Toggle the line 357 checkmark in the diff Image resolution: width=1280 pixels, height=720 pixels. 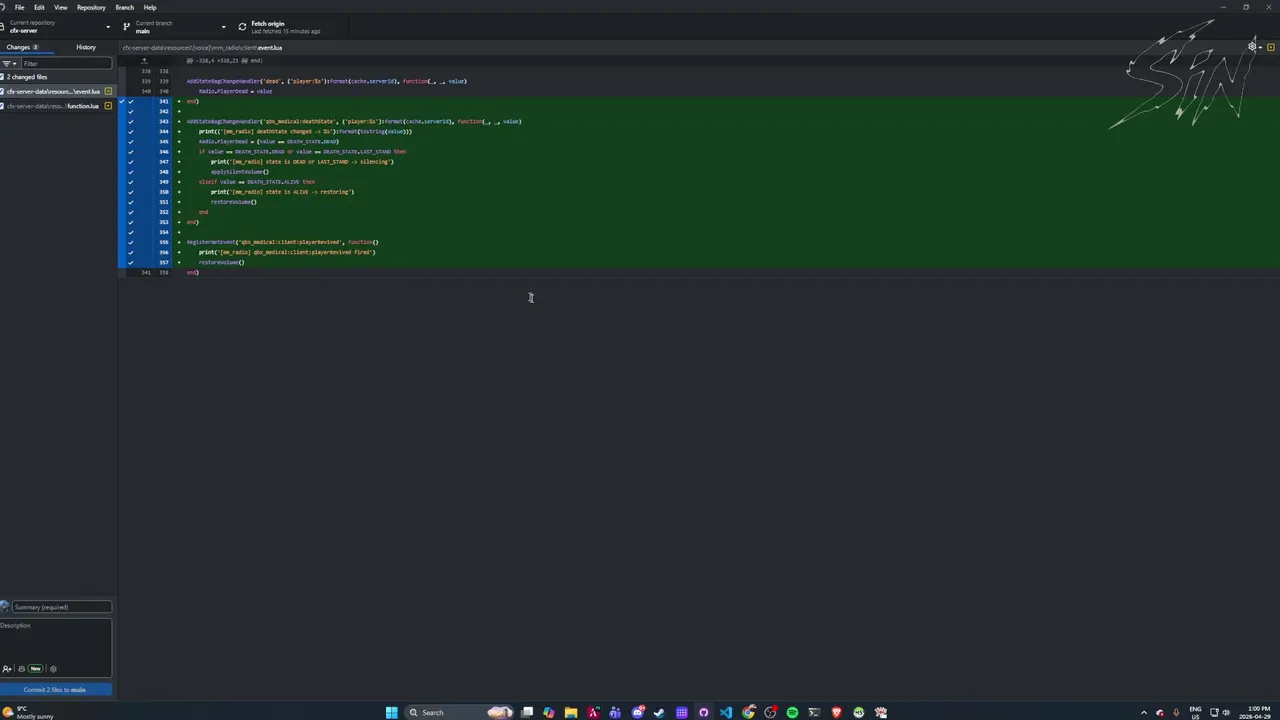(130, 262)
